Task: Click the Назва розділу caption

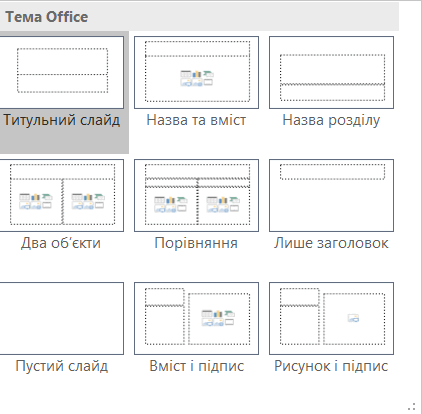Action: (331, 121)
